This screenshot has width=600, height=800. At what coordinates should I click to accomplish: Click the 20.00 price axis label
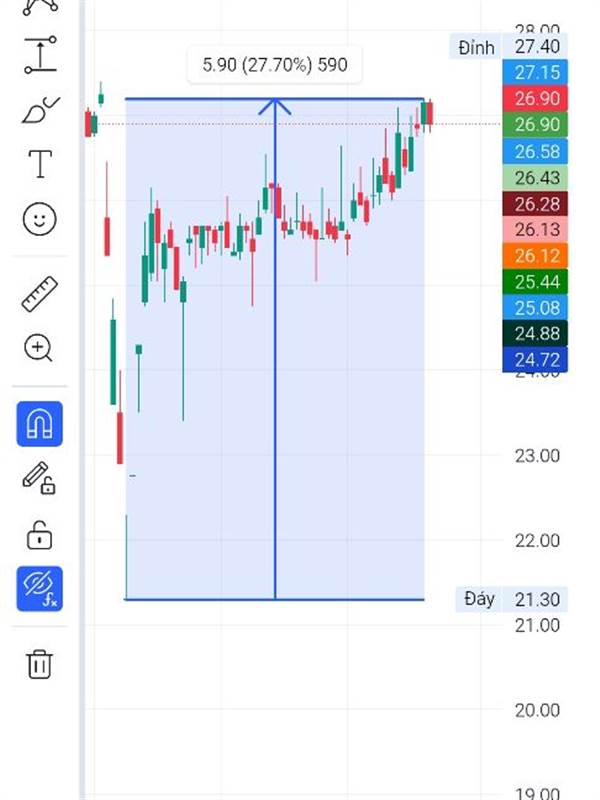(537, 710)
